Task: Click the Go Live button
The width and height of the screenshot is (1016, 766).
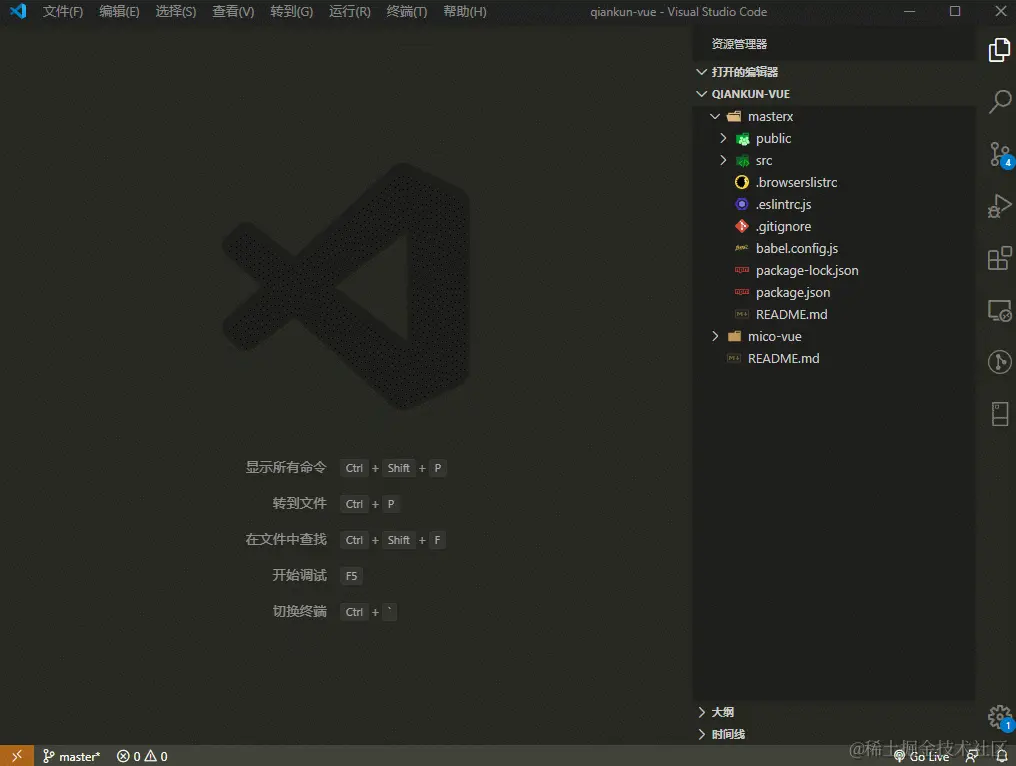Action: (921, 756)
